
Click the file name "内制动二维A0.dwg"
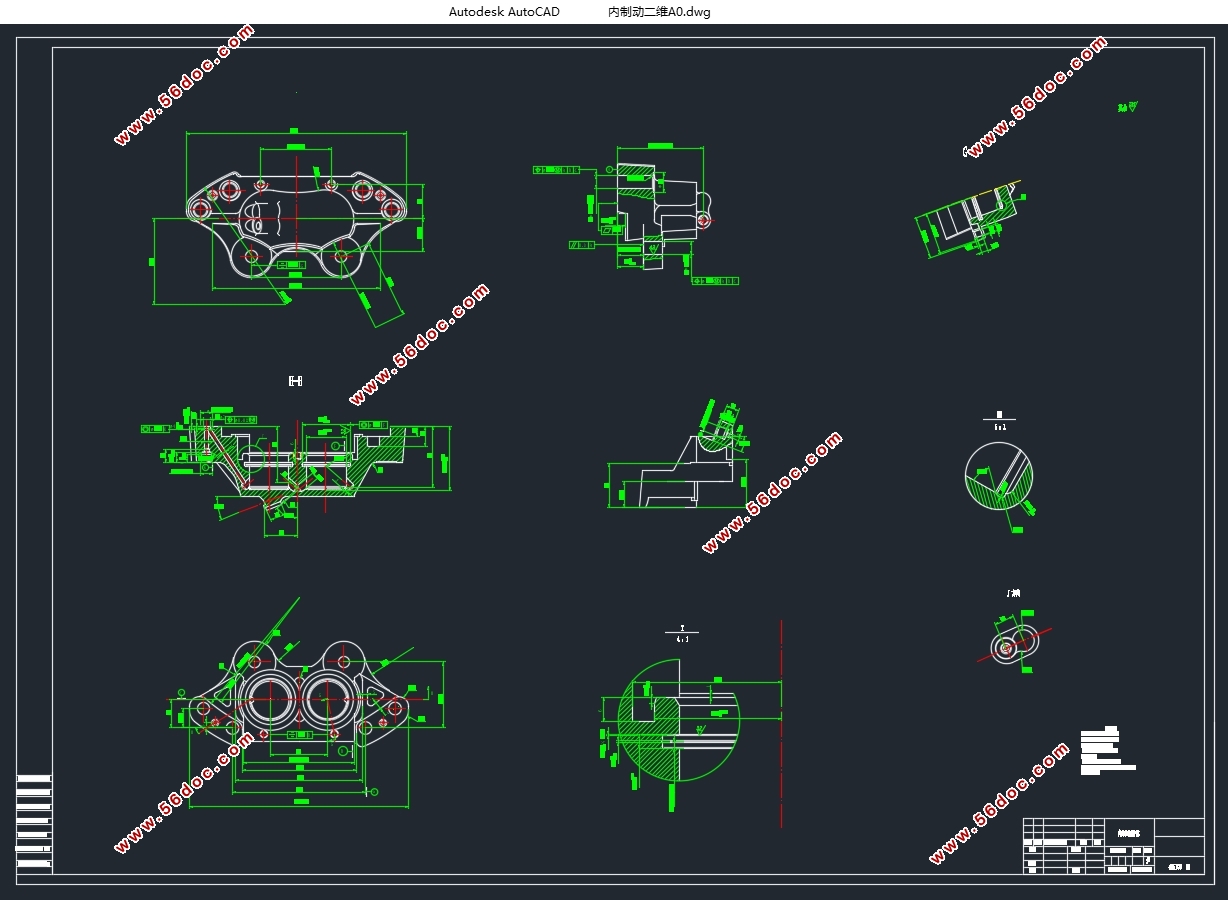click(x=659, y=12)
